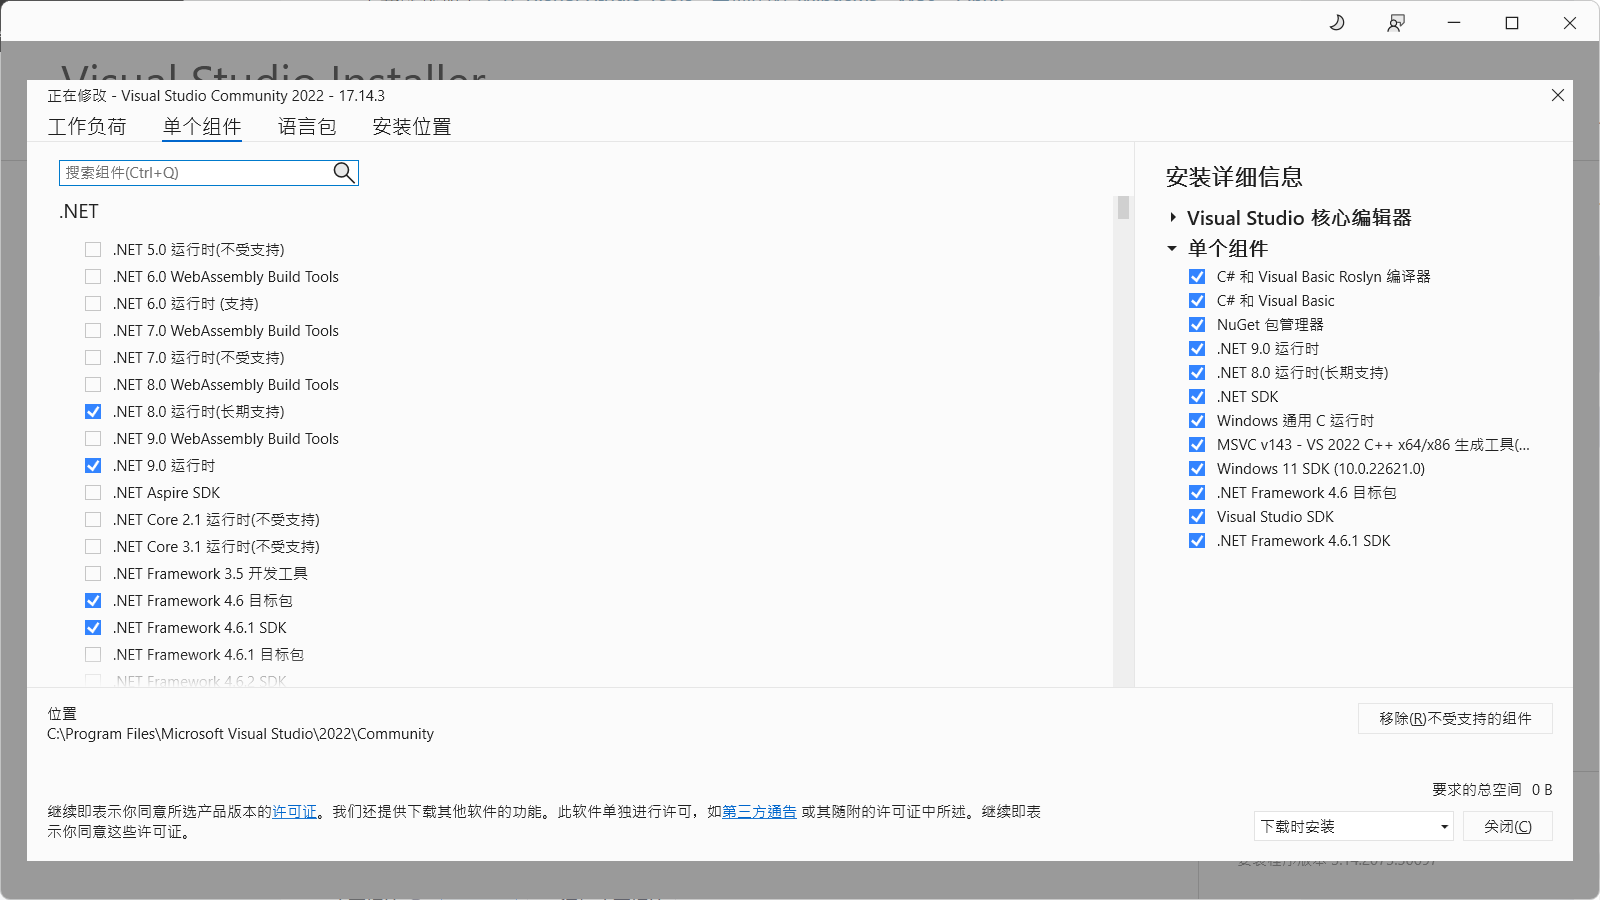The width and height of the screenshot is (1600, 900).
Task: Uncheck C# 和 Visual Basic in details
Action: click(x=1197, y=300)
